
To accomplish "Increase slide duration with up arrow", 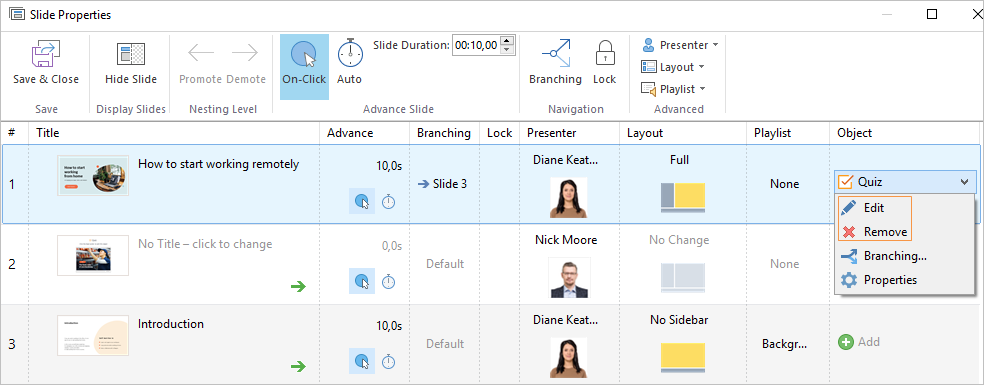I will point(508,41).
